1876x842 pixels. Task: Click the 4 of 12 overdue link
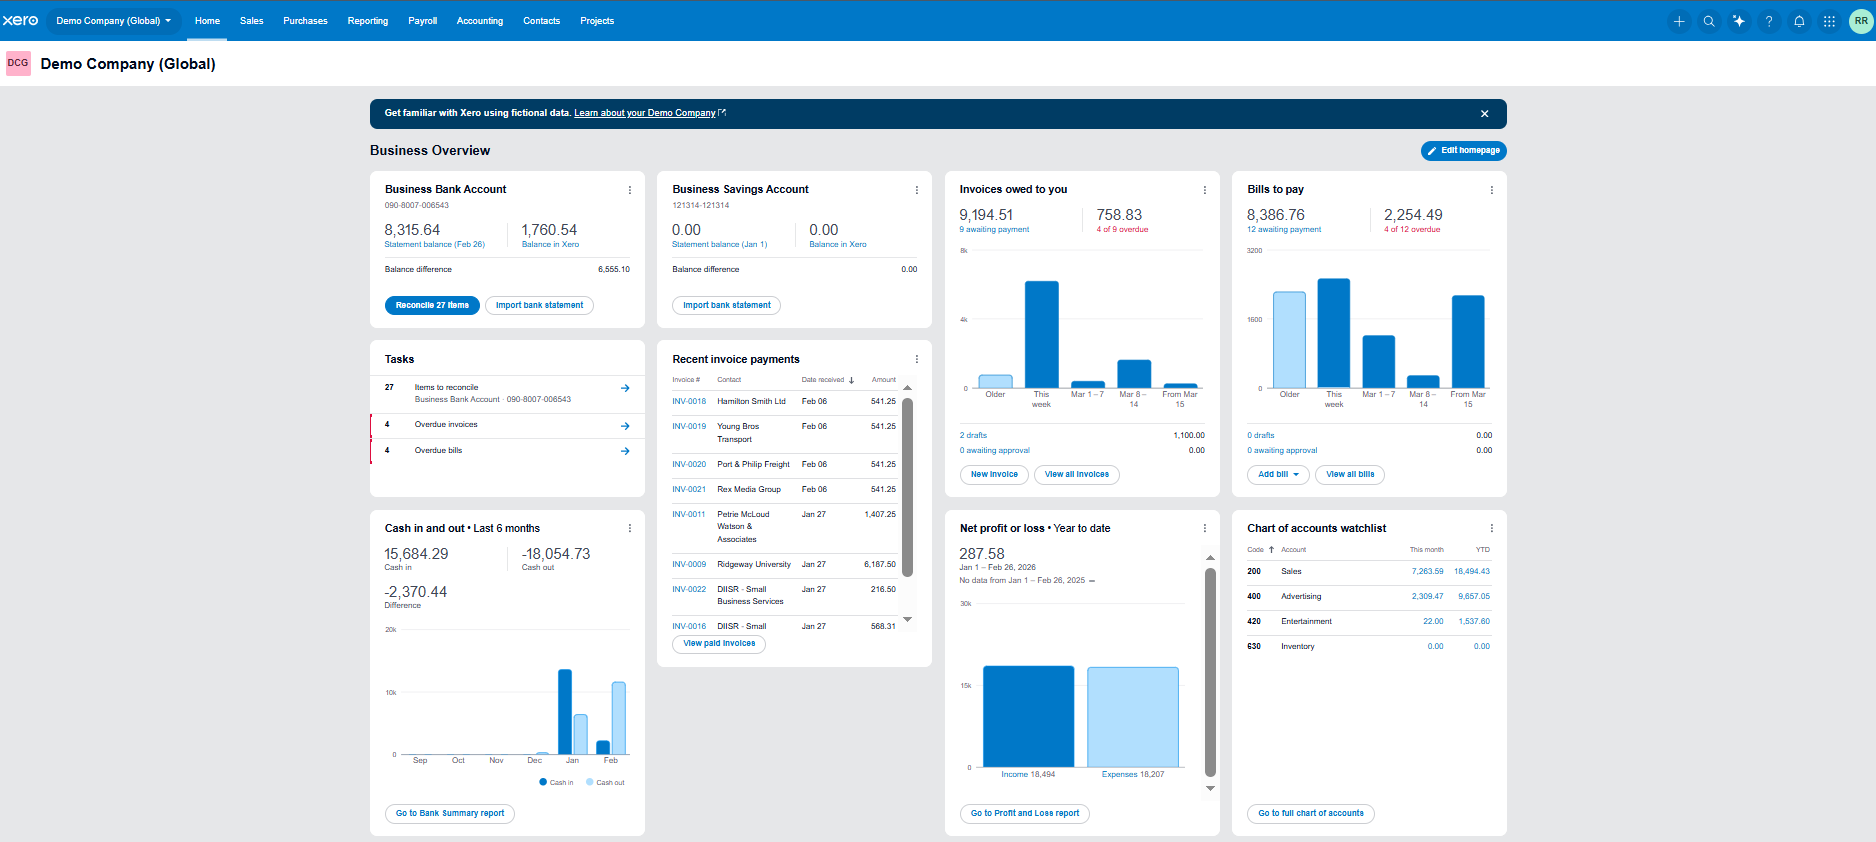point(1412,230)
